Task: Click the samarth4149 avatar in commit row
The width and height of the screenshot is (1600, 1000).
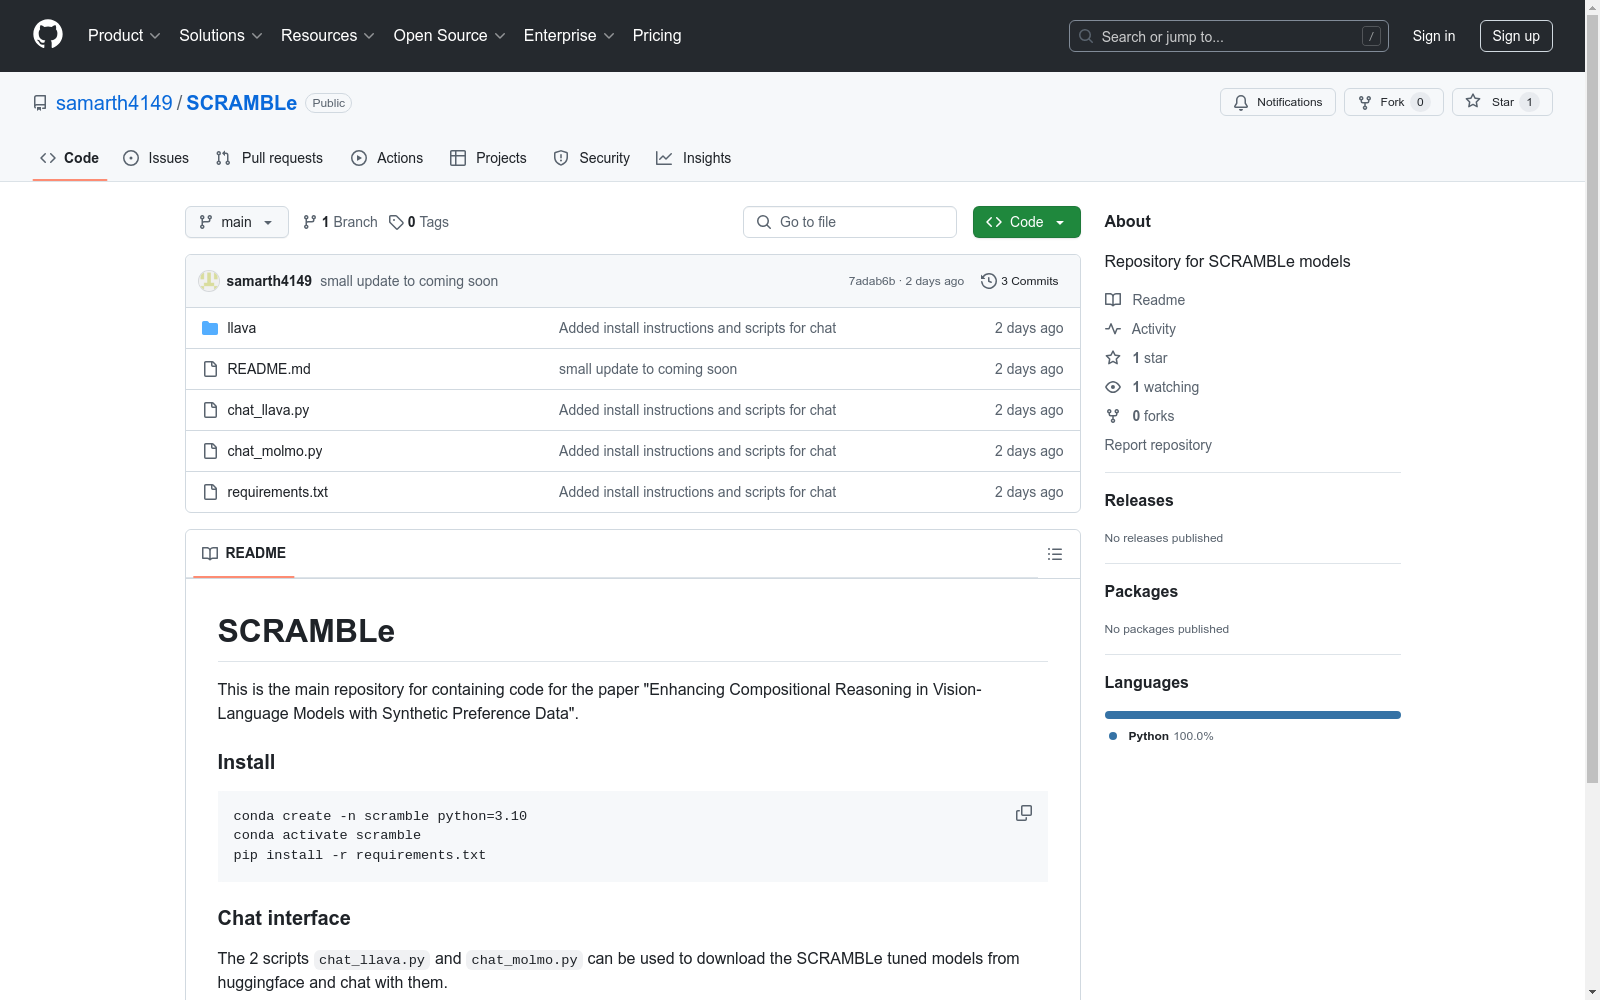Action: (209, 281)
